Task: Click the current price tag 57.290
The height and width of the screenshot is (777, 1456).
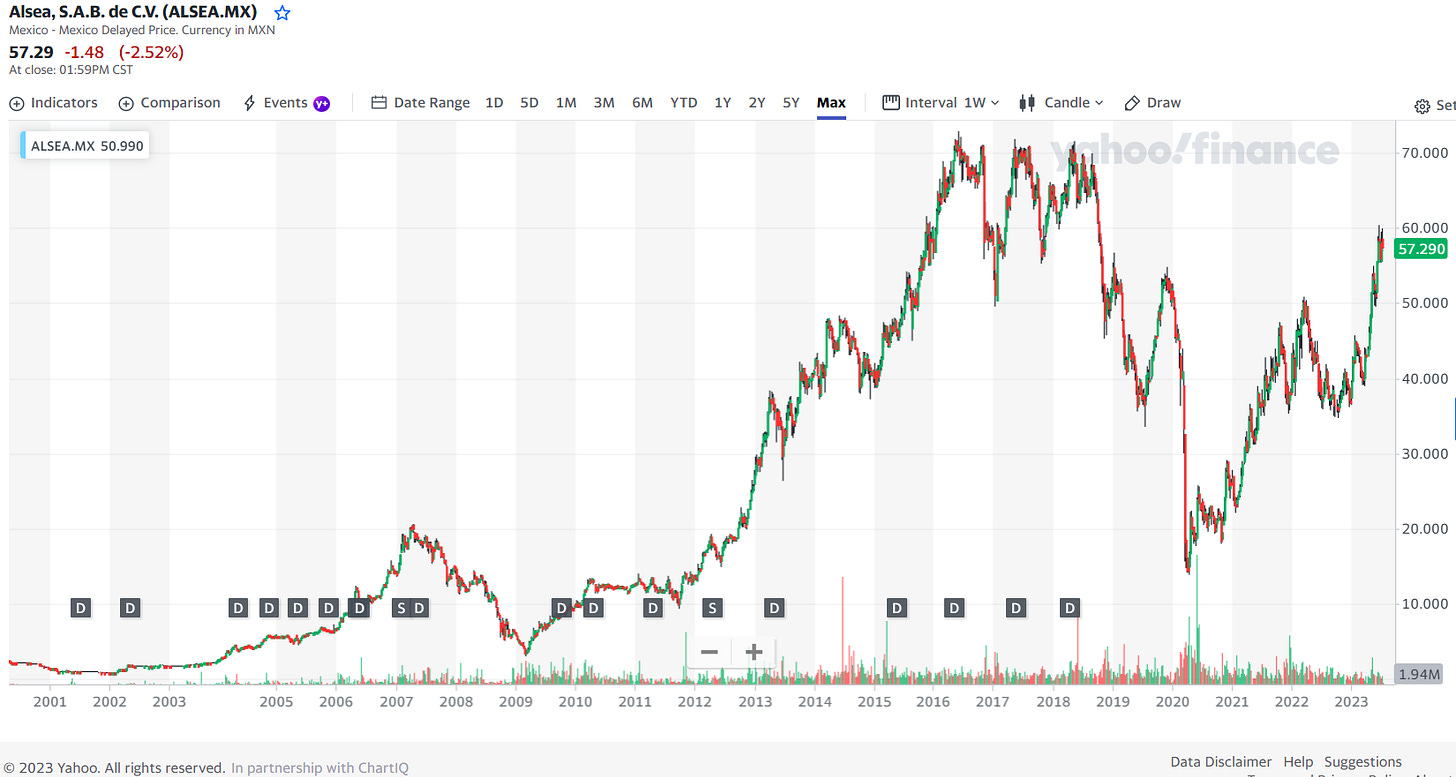Action: [x=1421, y=249]
